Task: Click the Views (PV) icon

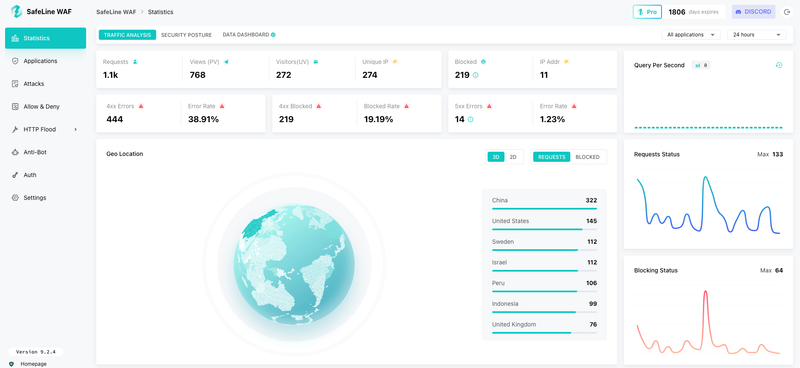Action: [x=226, y=62]
